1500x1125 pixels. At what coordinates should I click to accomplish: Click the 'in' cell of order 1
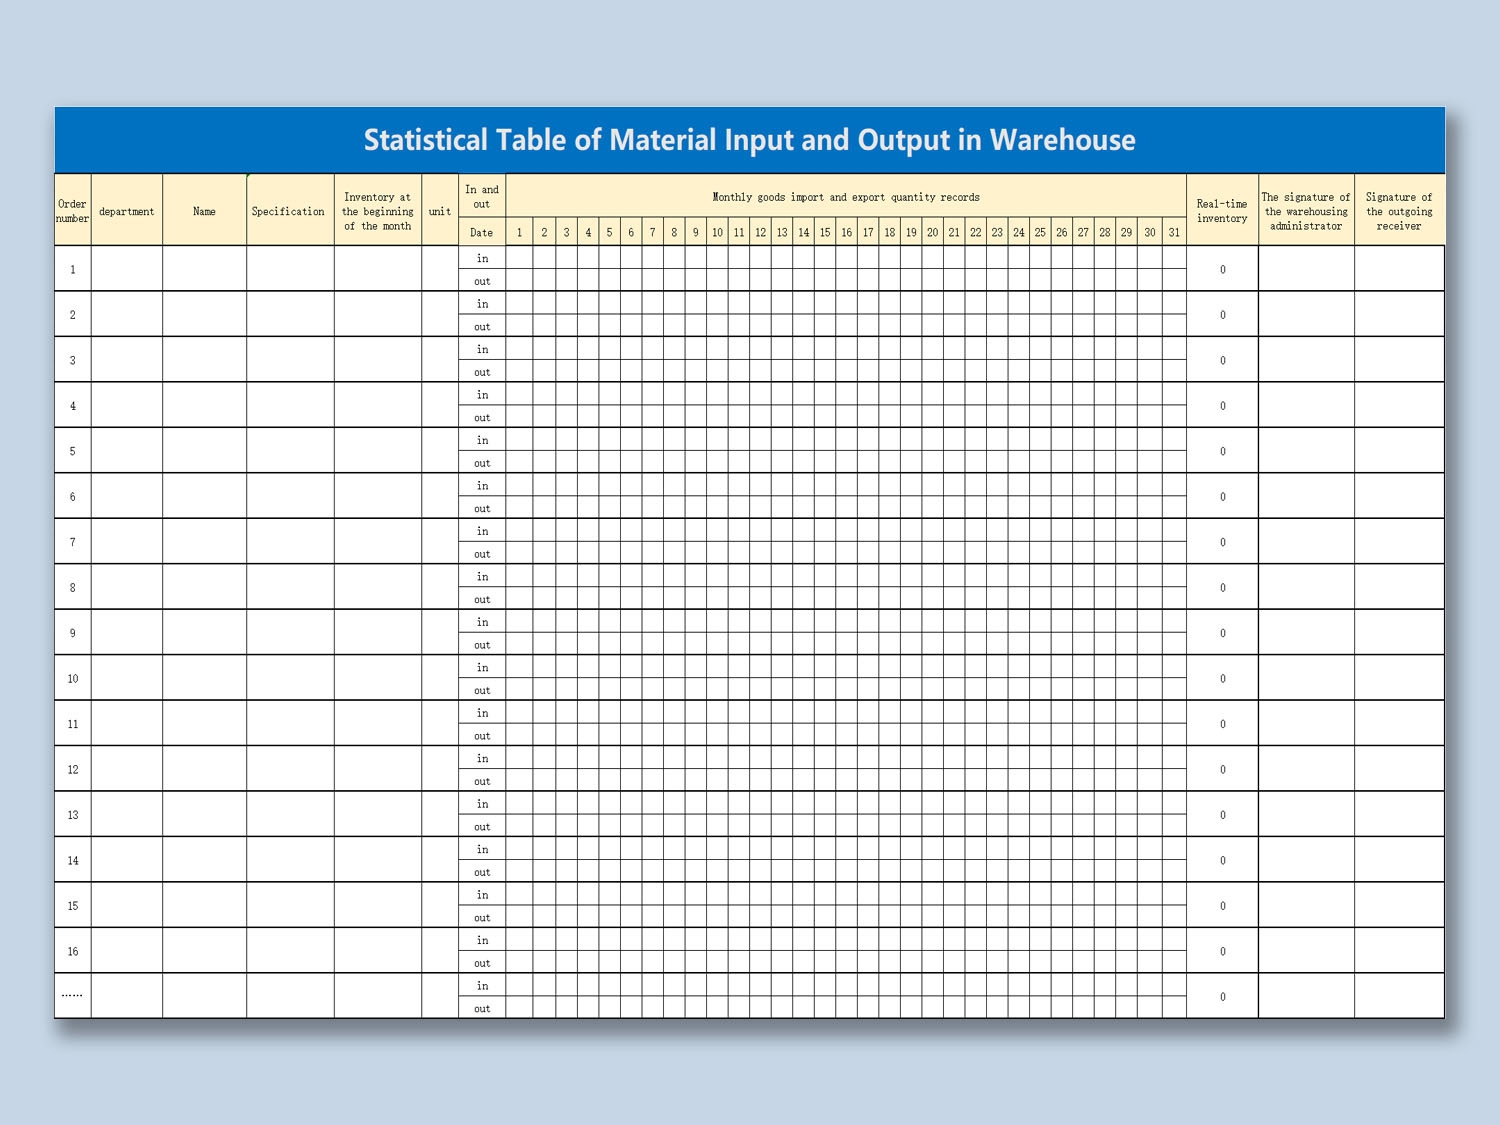click(482, 258)
